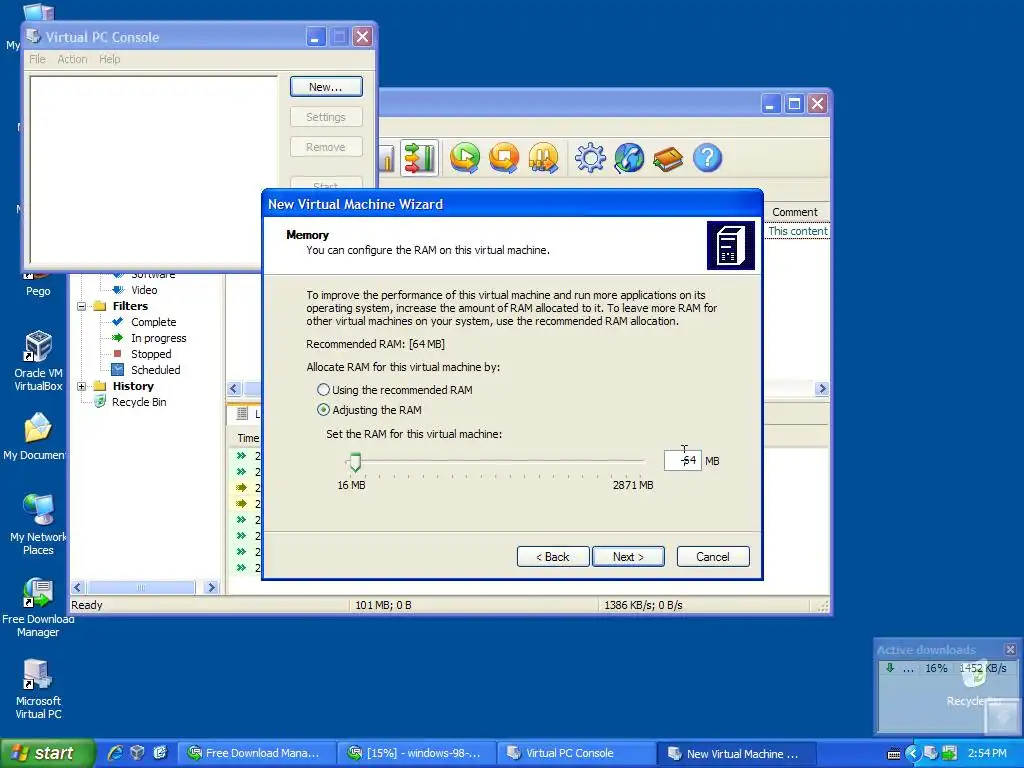Click the taskbar clock 2:54 PM
Image resolution: width=1024 pixels, height=768 pixels.
[987, 753]
